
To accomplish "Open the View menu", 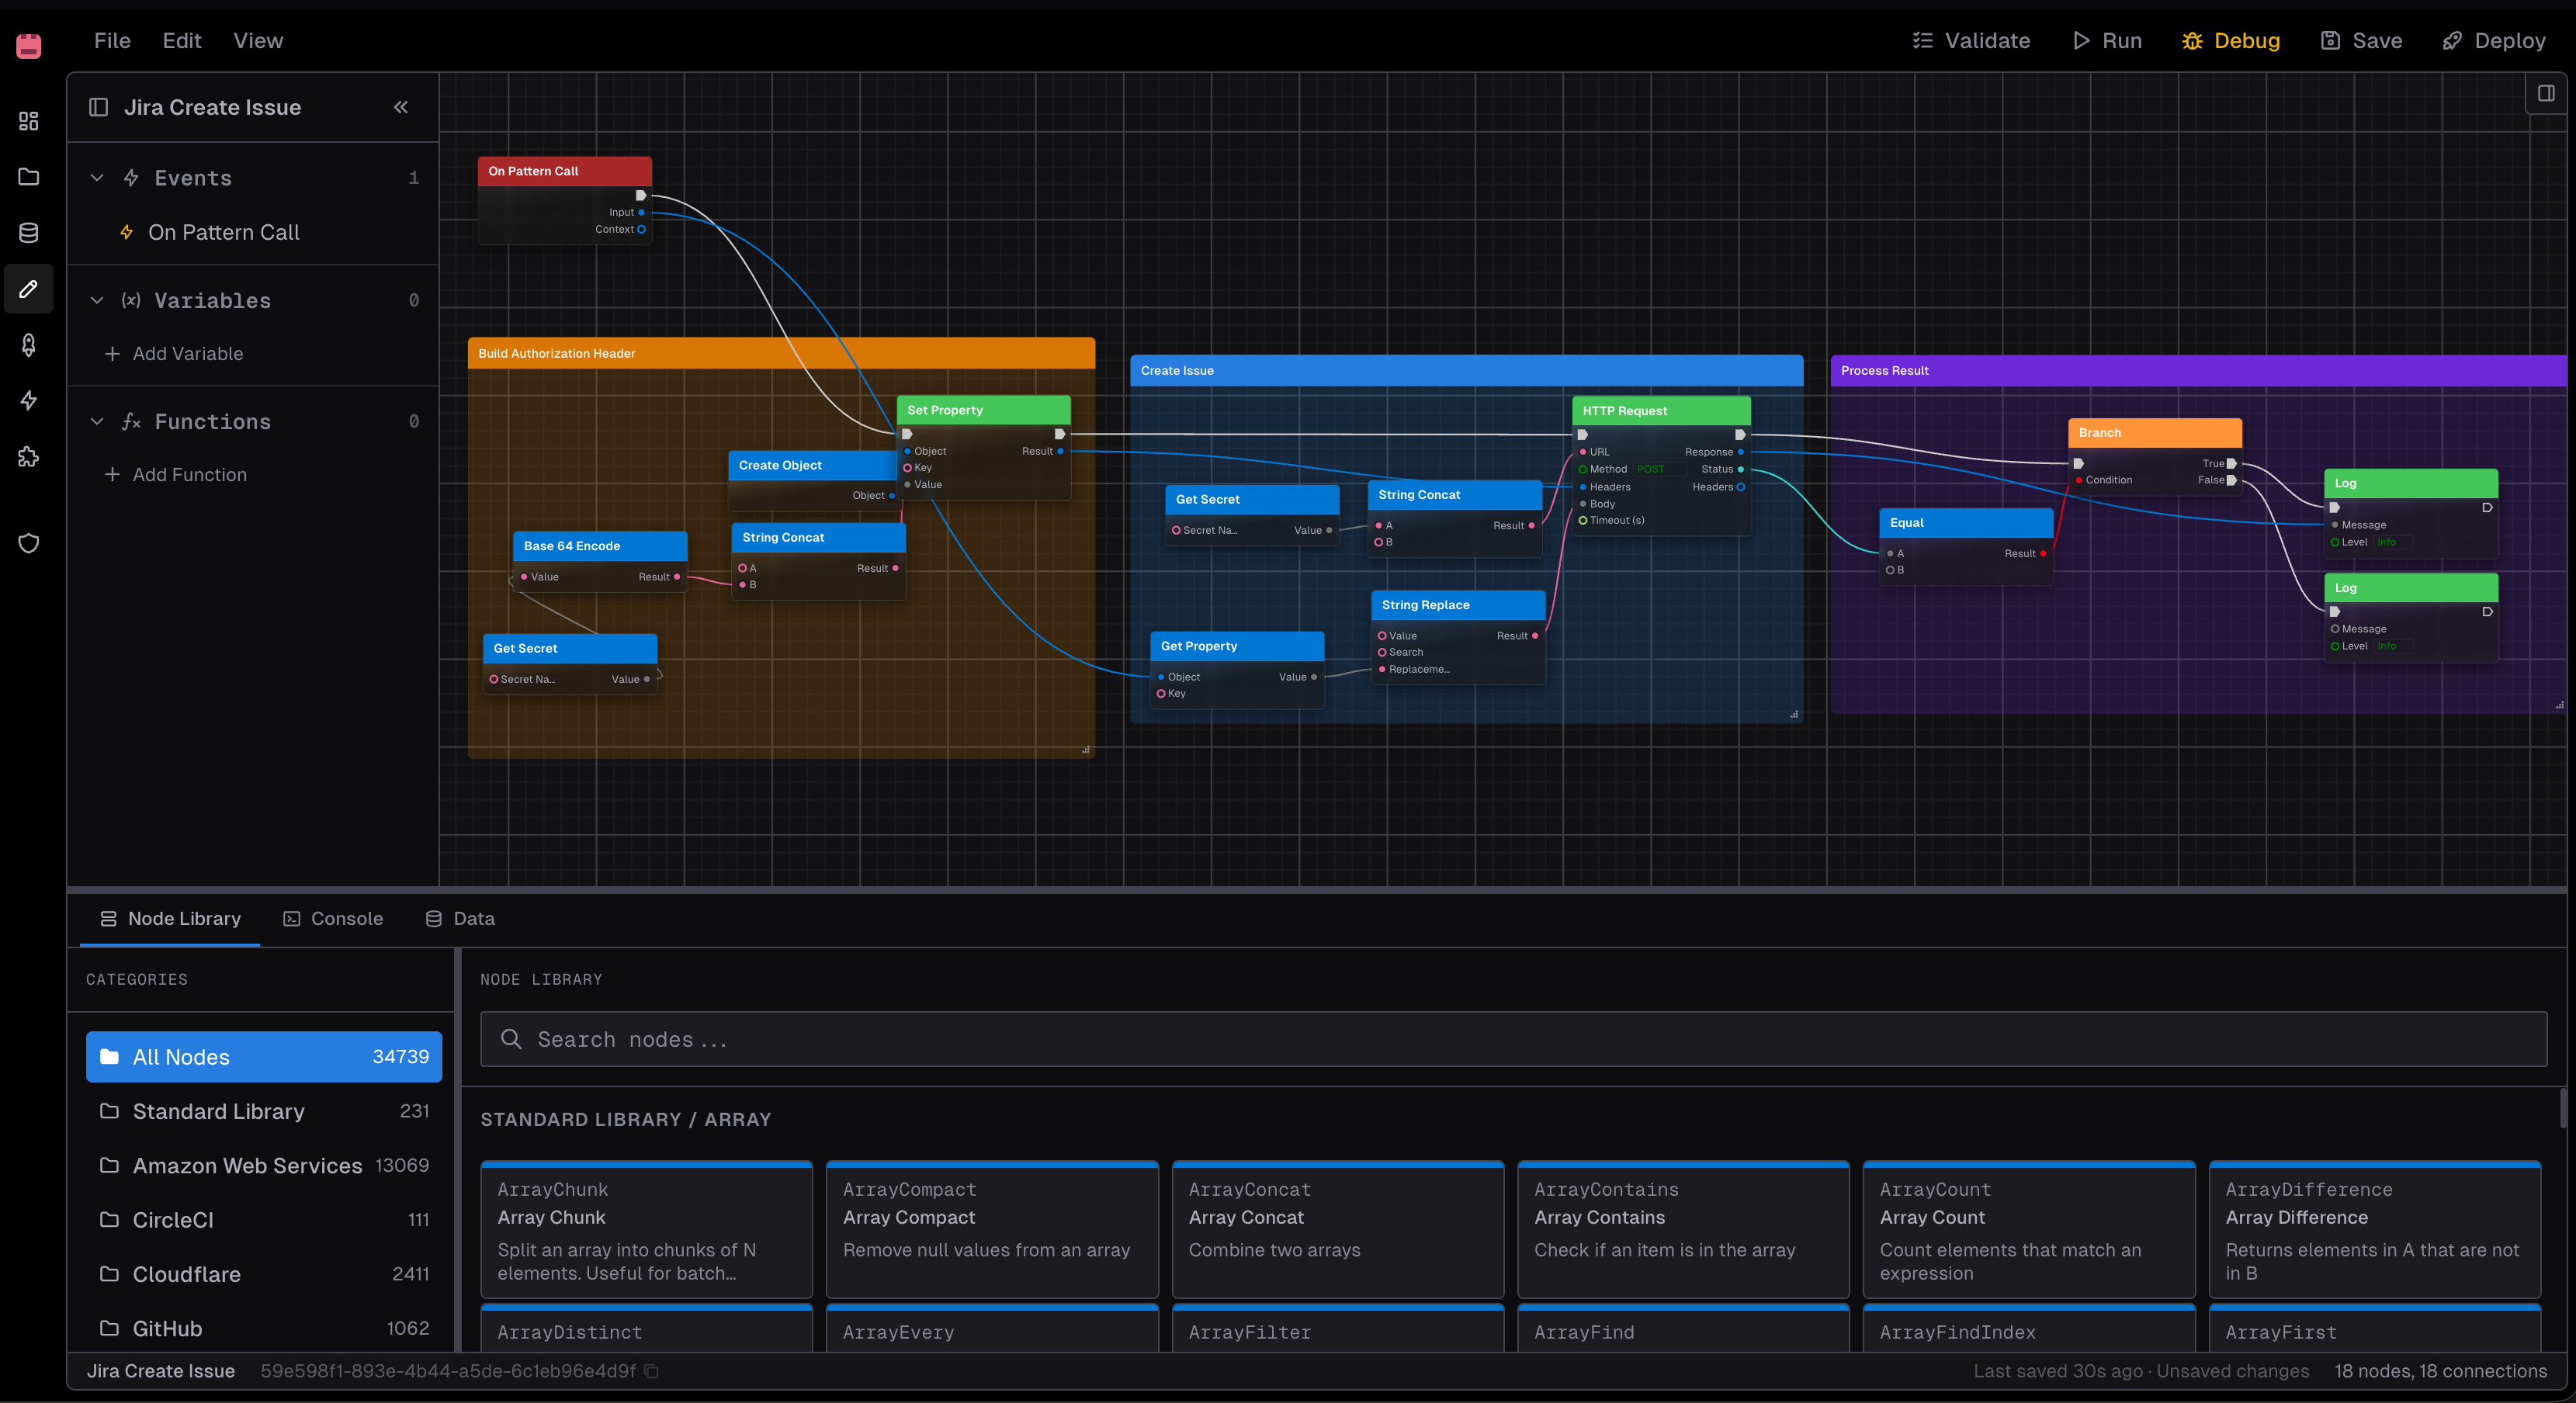I will (x=258, y=41).
